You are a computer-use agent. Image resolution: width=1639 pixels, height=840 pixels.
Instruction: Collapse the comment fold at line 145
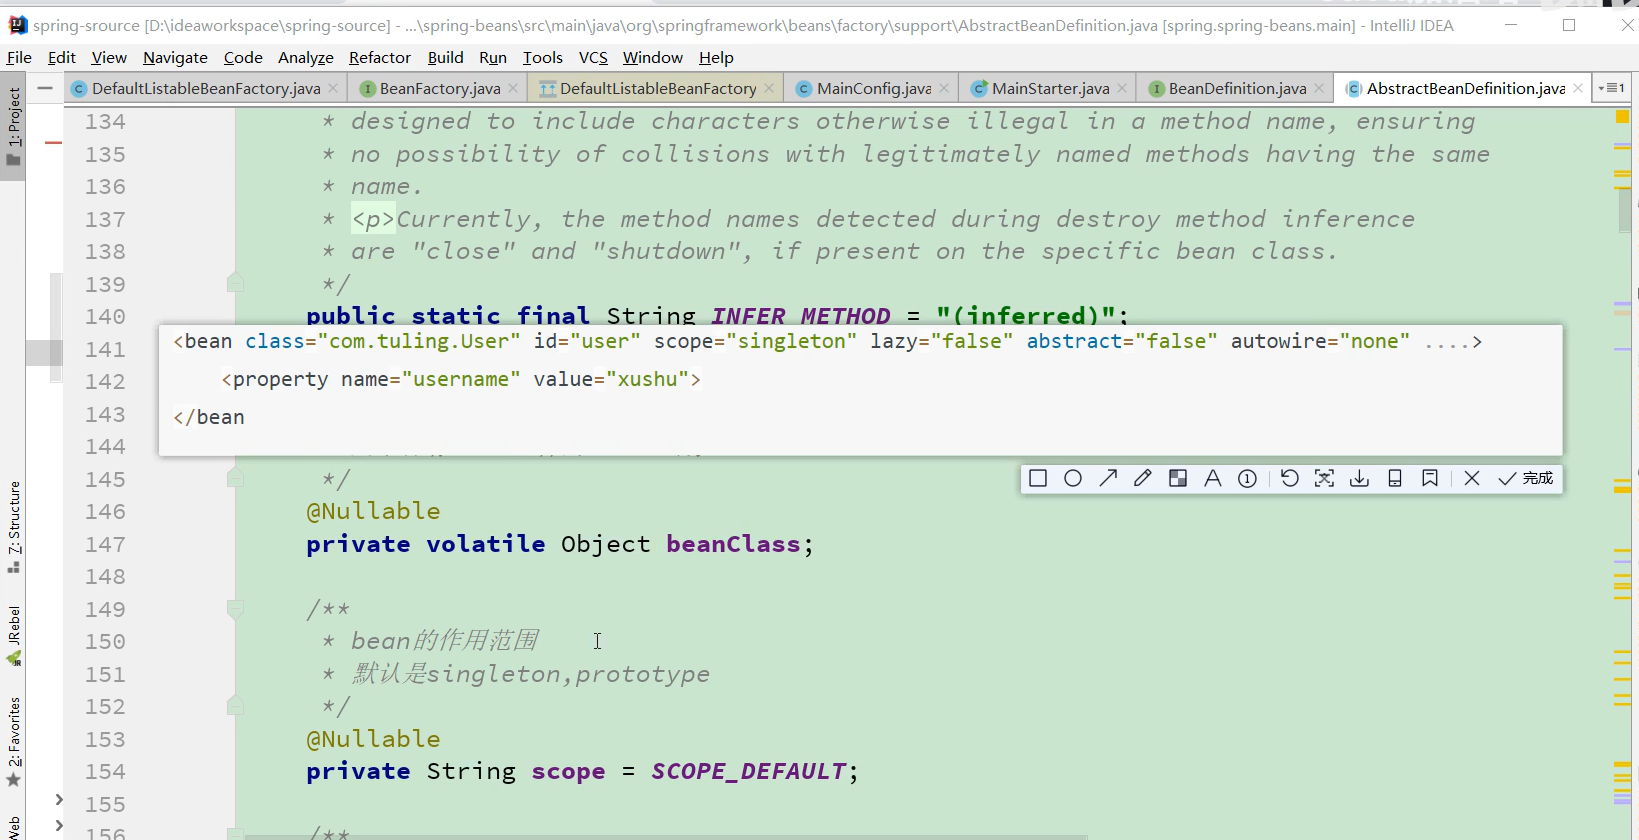[x=235, y=478]
